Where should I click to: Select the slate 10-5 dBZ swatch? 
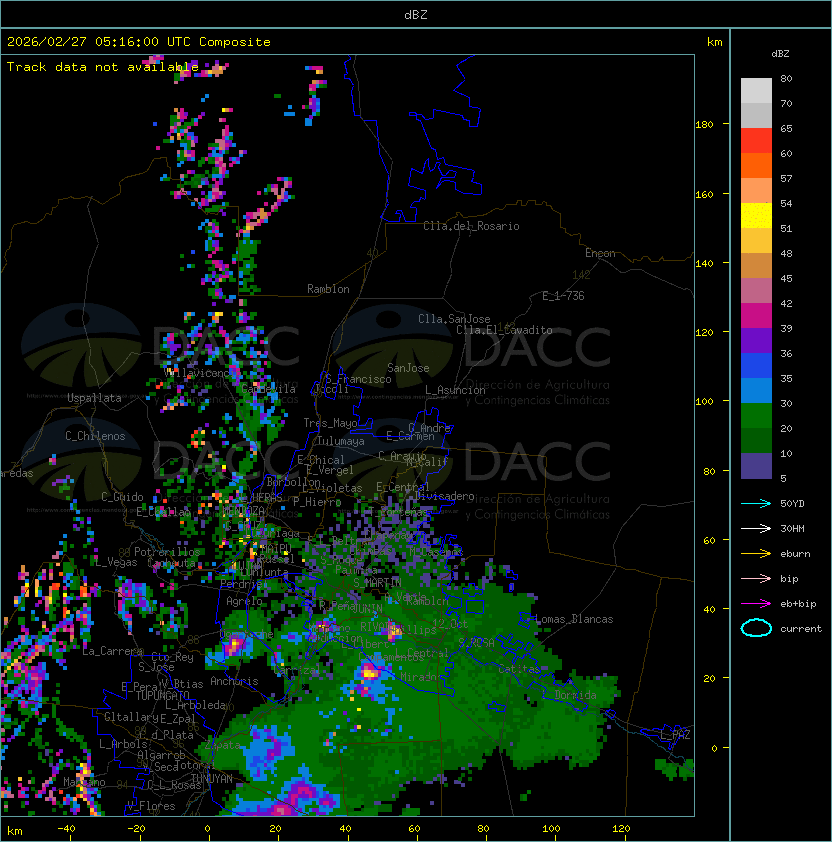tap(756, 466)
